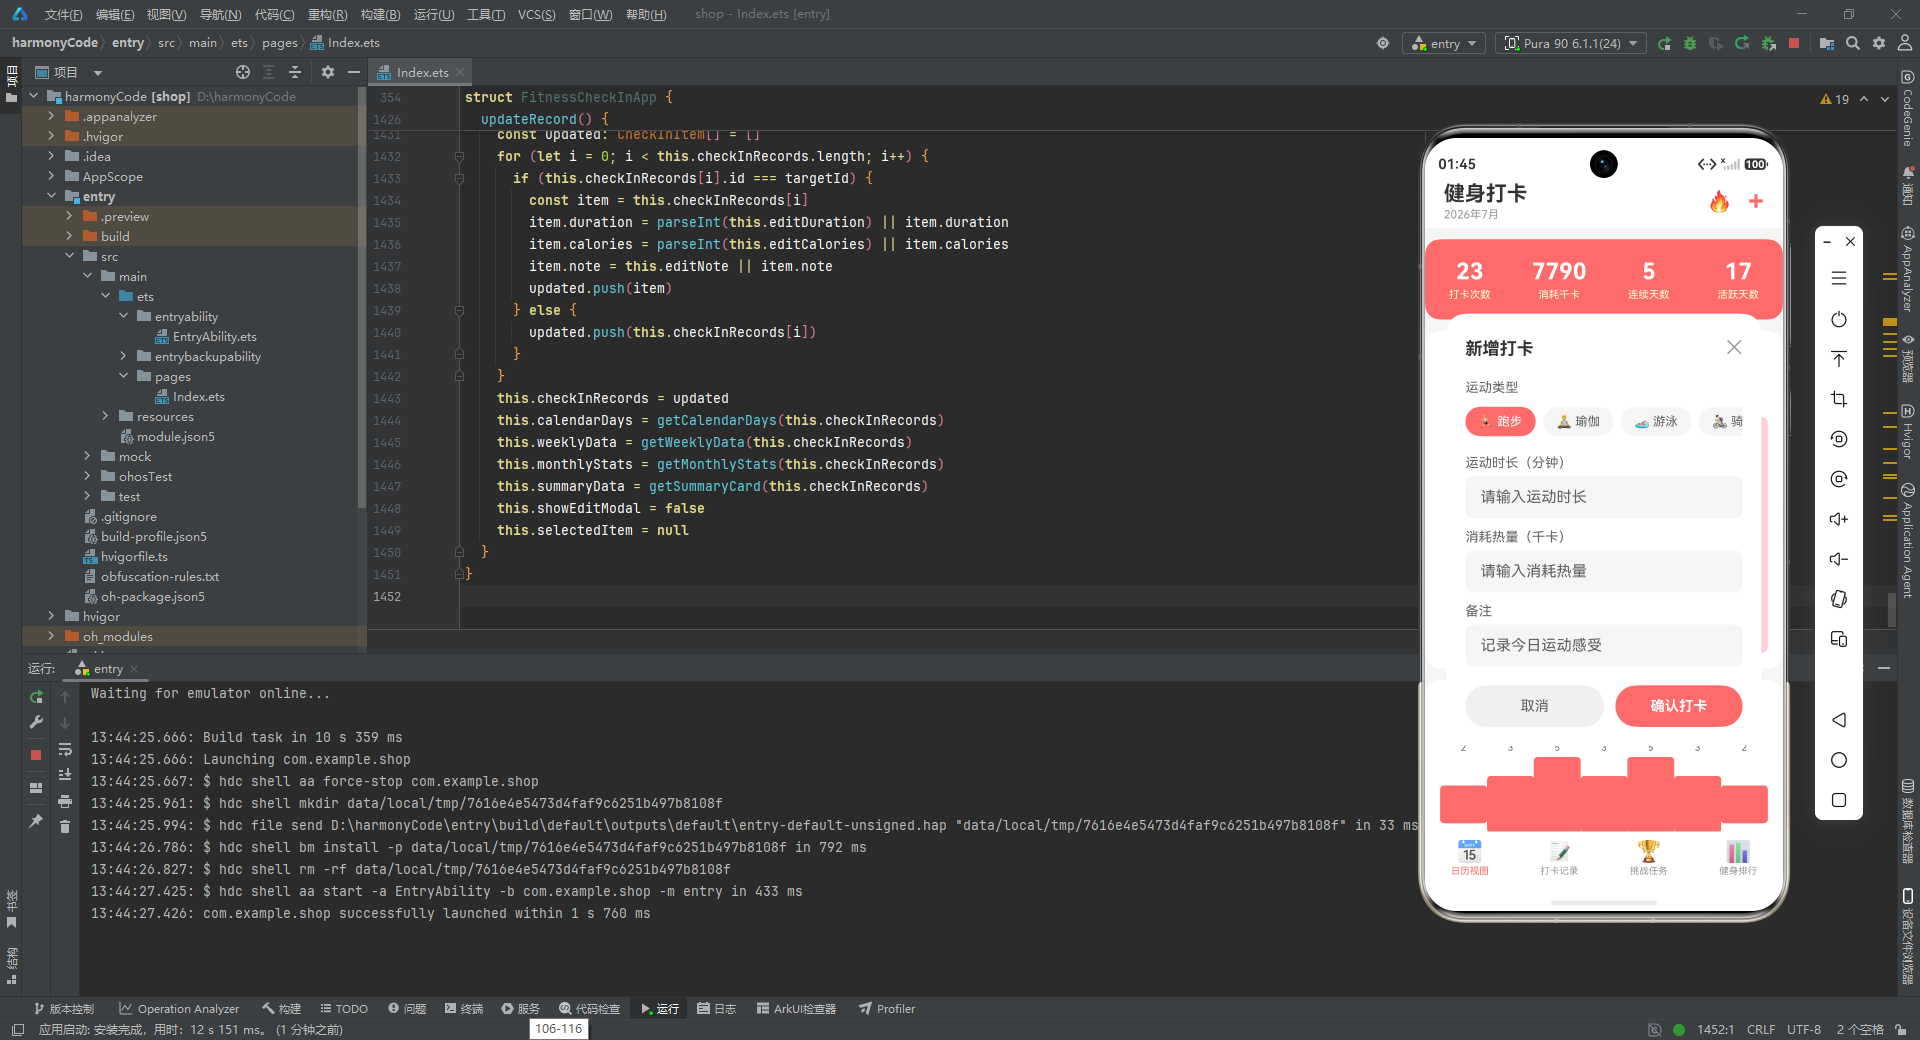This screenshot has height=1040, width=1920.
Task: Open Search Everywhere magnifier icon
Action: coord(1853,43)
